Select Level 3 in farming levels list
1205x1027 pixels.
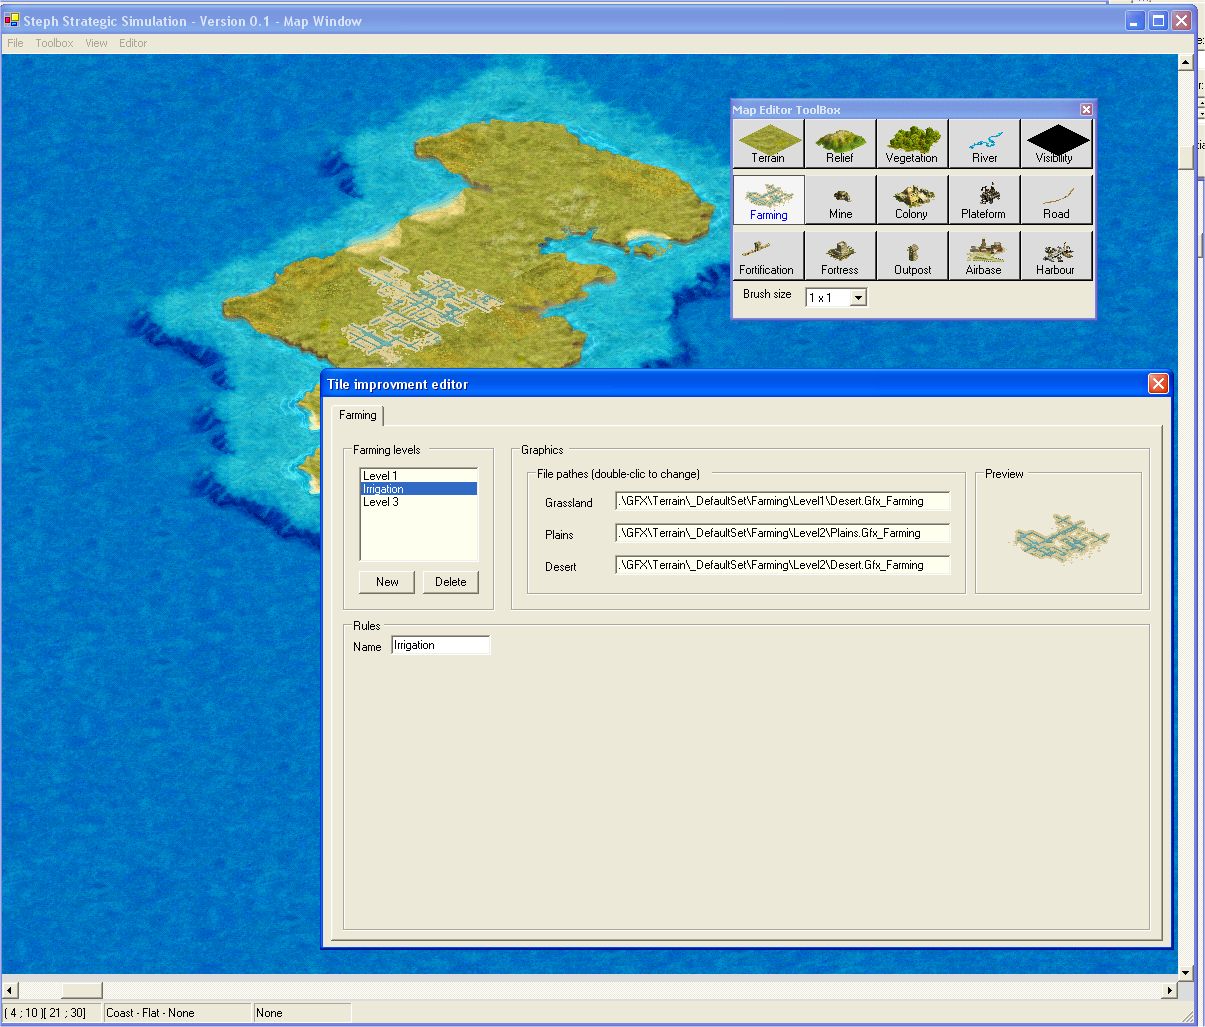[x=381, y=502]
